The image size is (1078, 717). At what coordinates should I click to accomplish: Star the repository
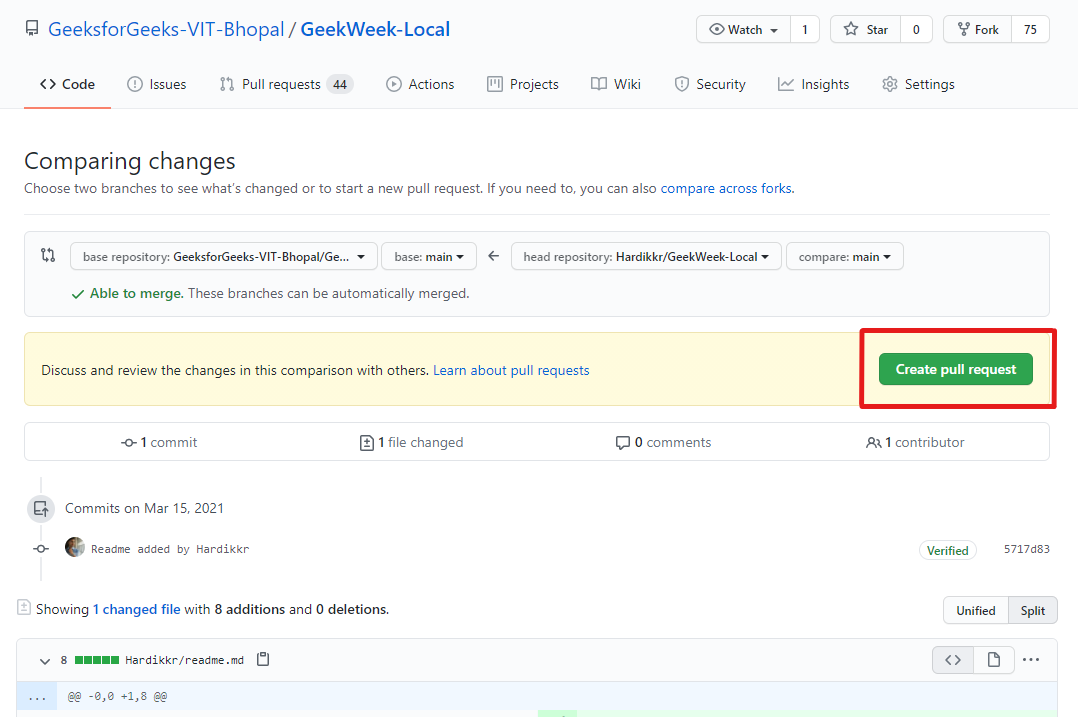pyautogui.click(x=866, y=30)
